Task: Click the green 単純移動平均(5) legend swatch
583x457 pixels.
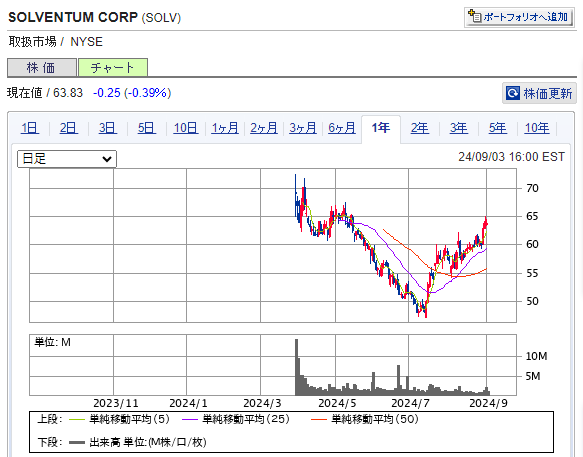Action: pyautogui.click(x=77, y=420)
